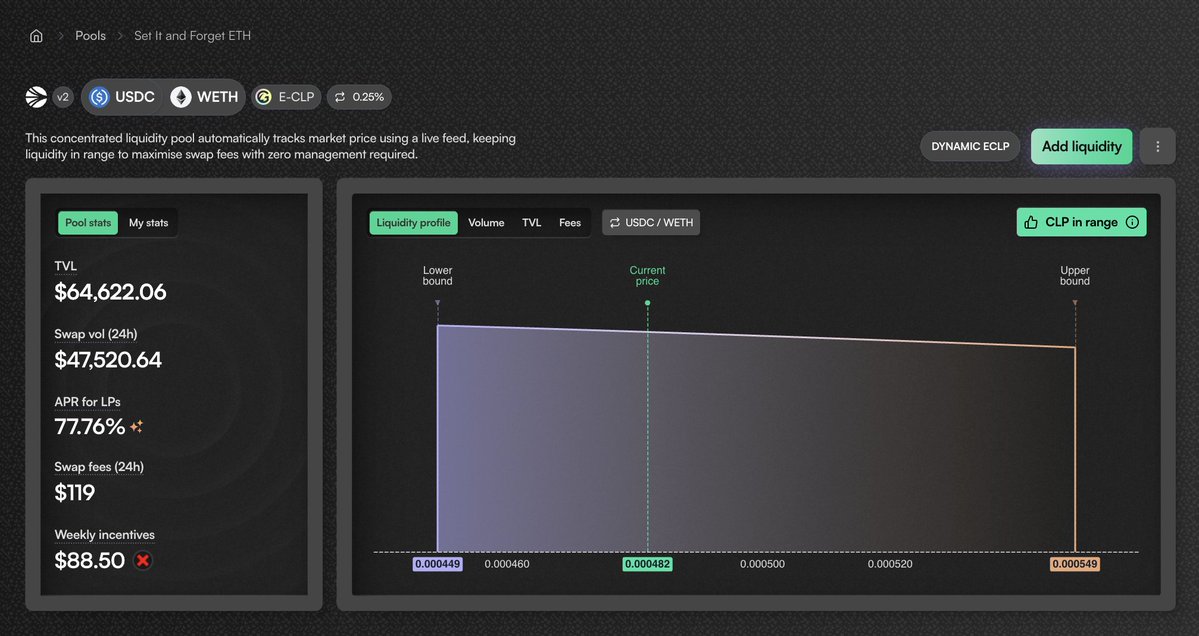Click the swap fee arrows icon
The image size is (1199, 636).
pyautogui.click(x=340, y=97)
